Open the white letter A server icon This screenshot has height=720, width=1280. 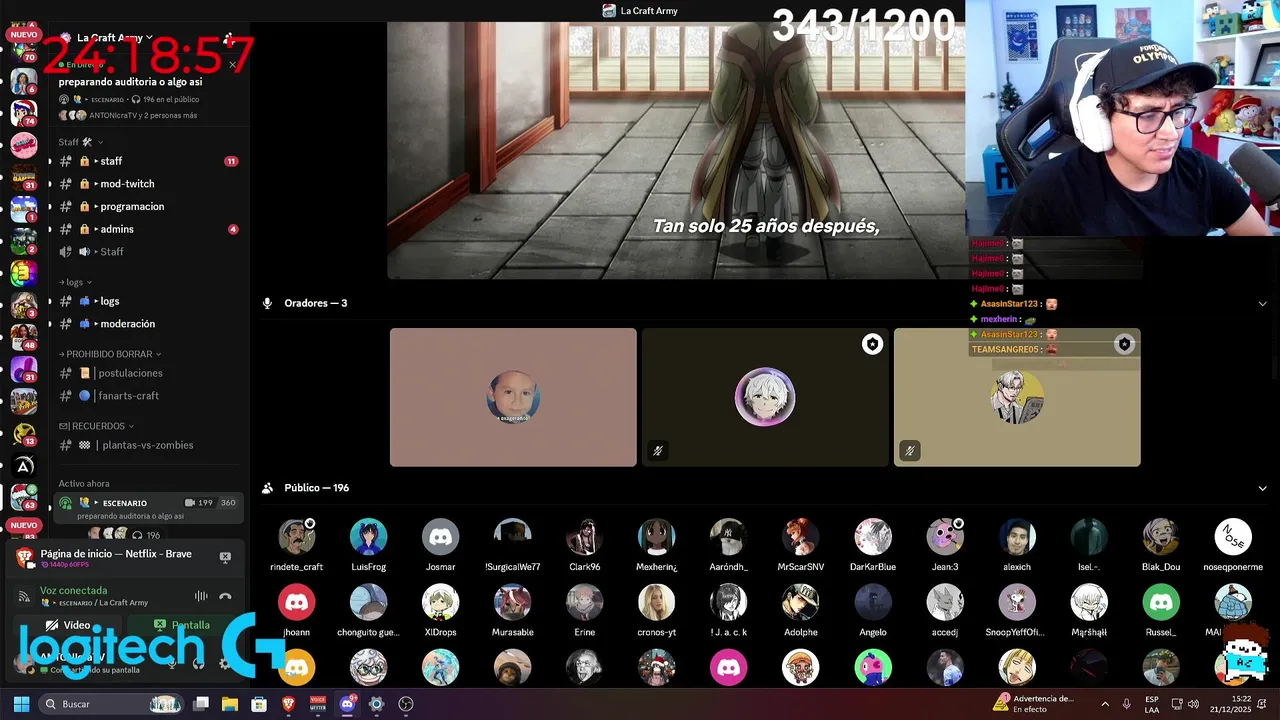coord(23,465)
